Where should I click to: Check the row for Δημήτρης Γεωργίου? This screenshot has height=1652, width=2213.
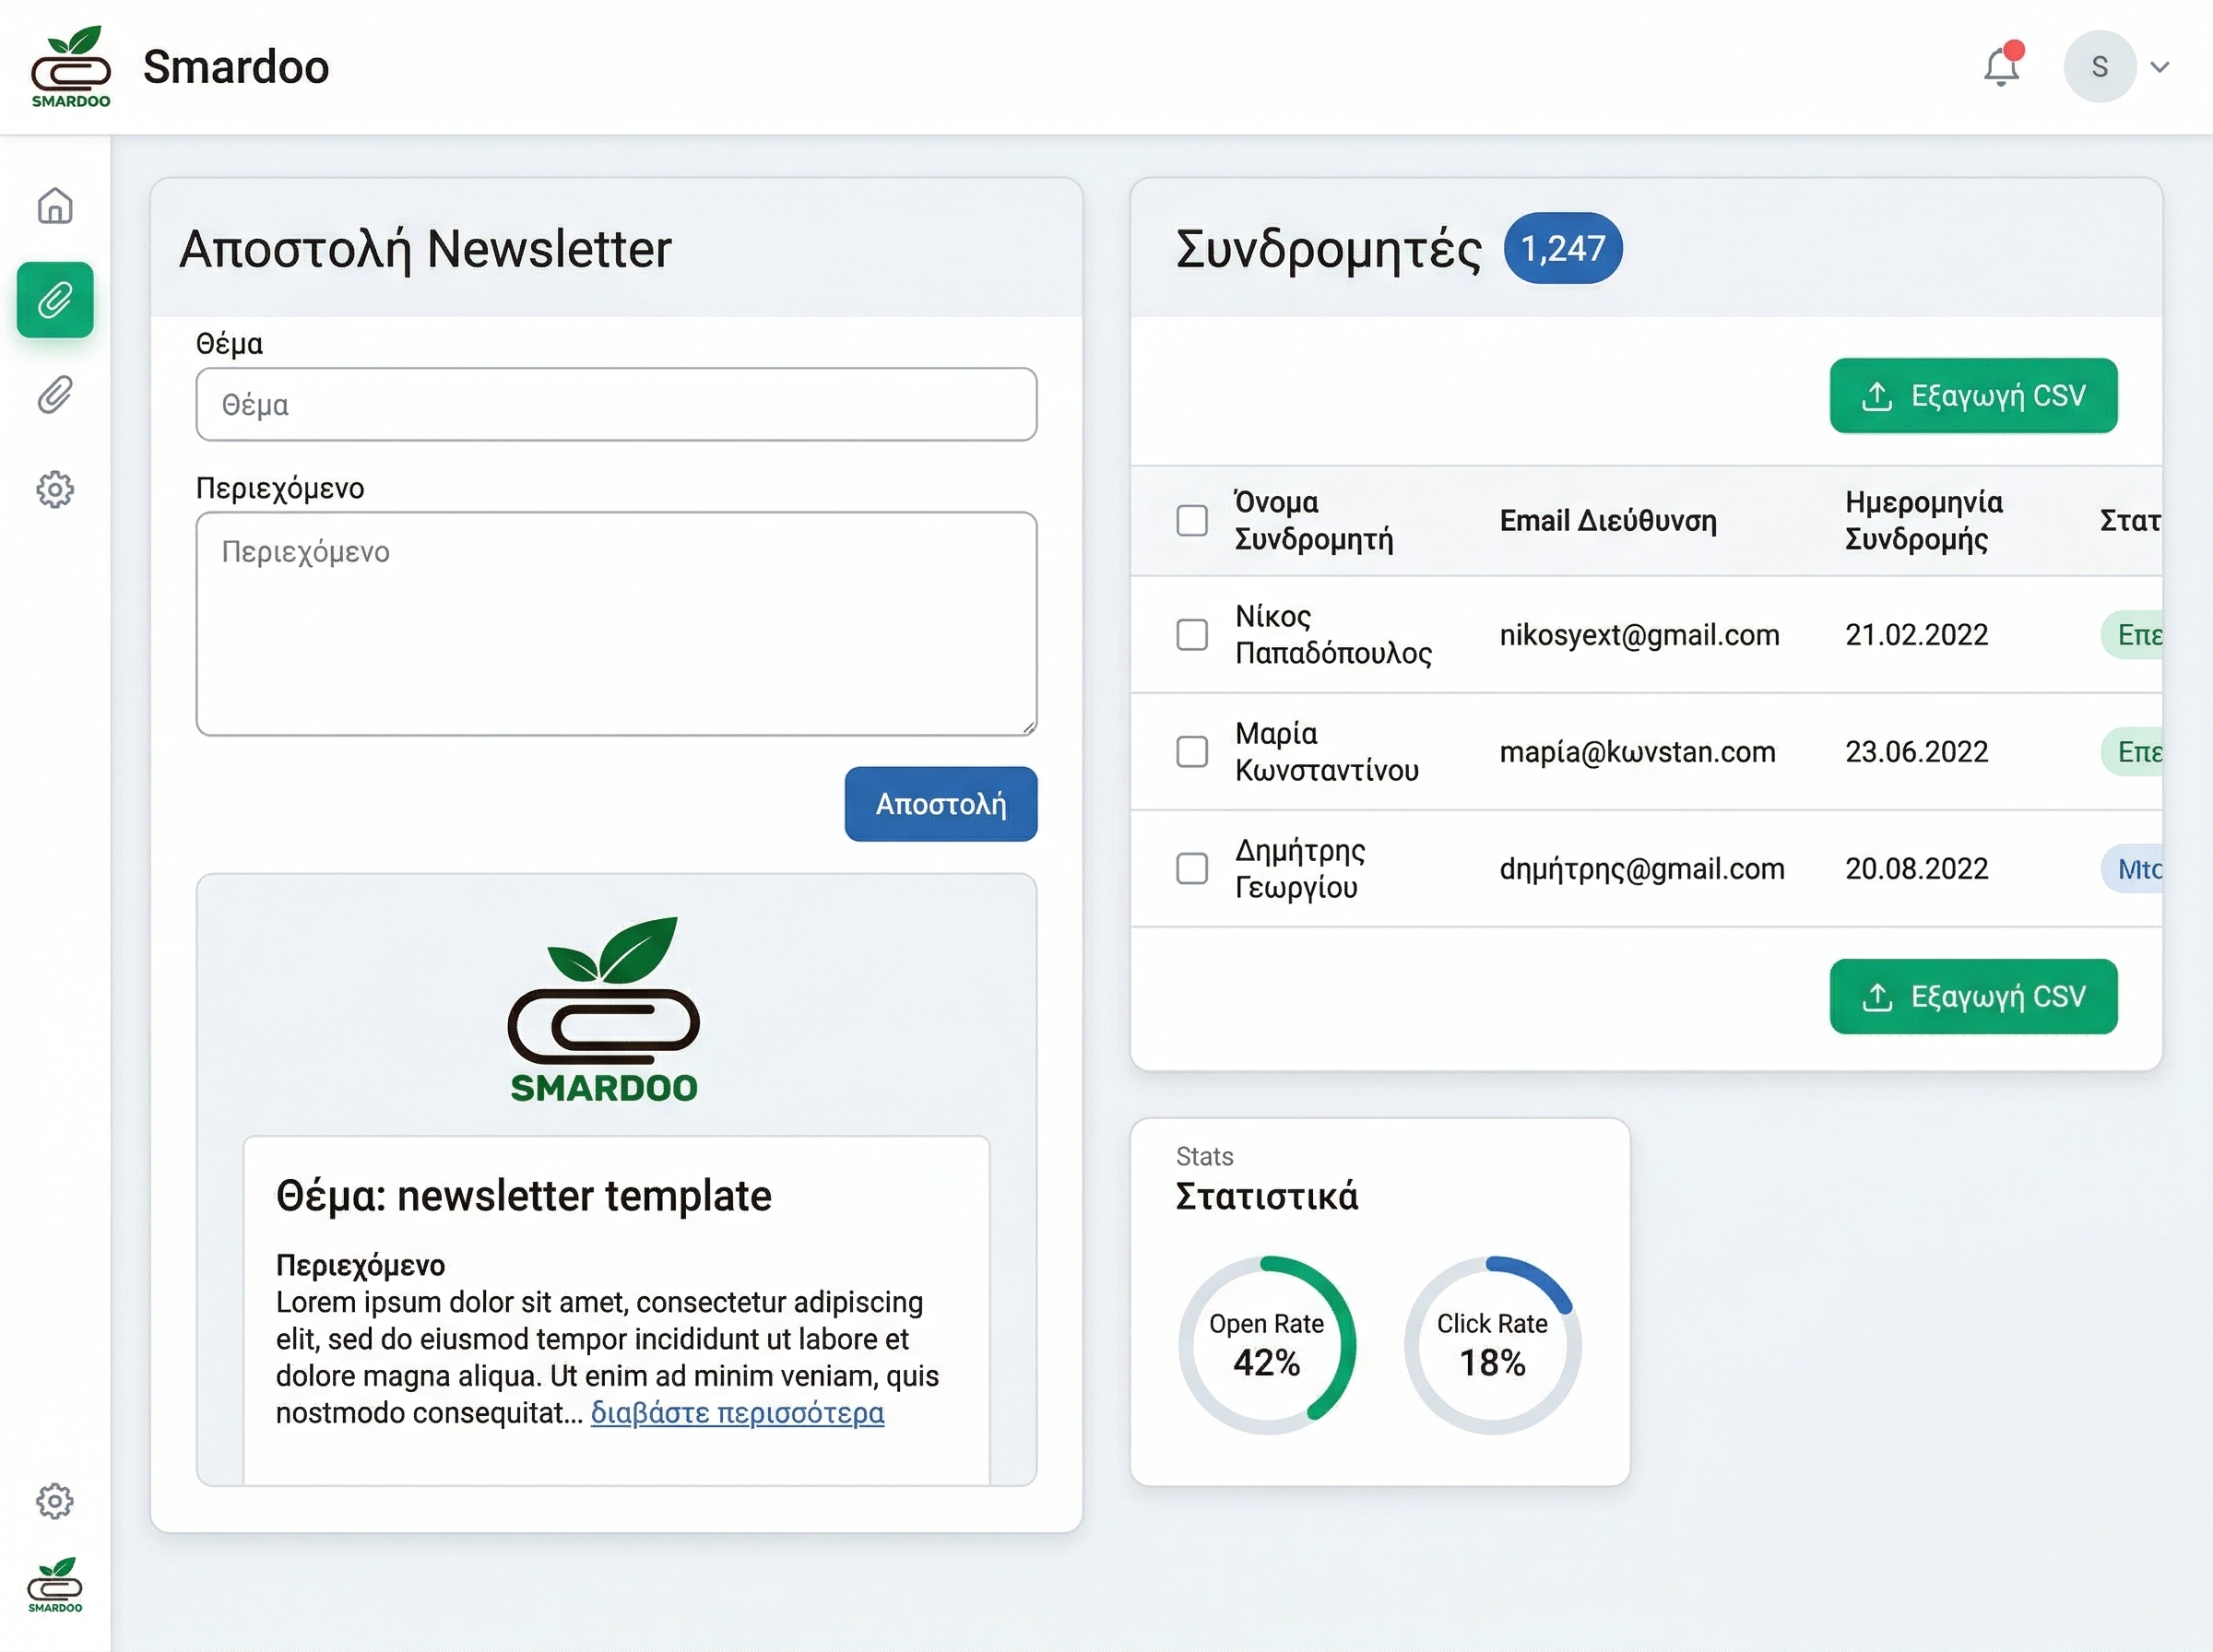[x=1192, y=869]
